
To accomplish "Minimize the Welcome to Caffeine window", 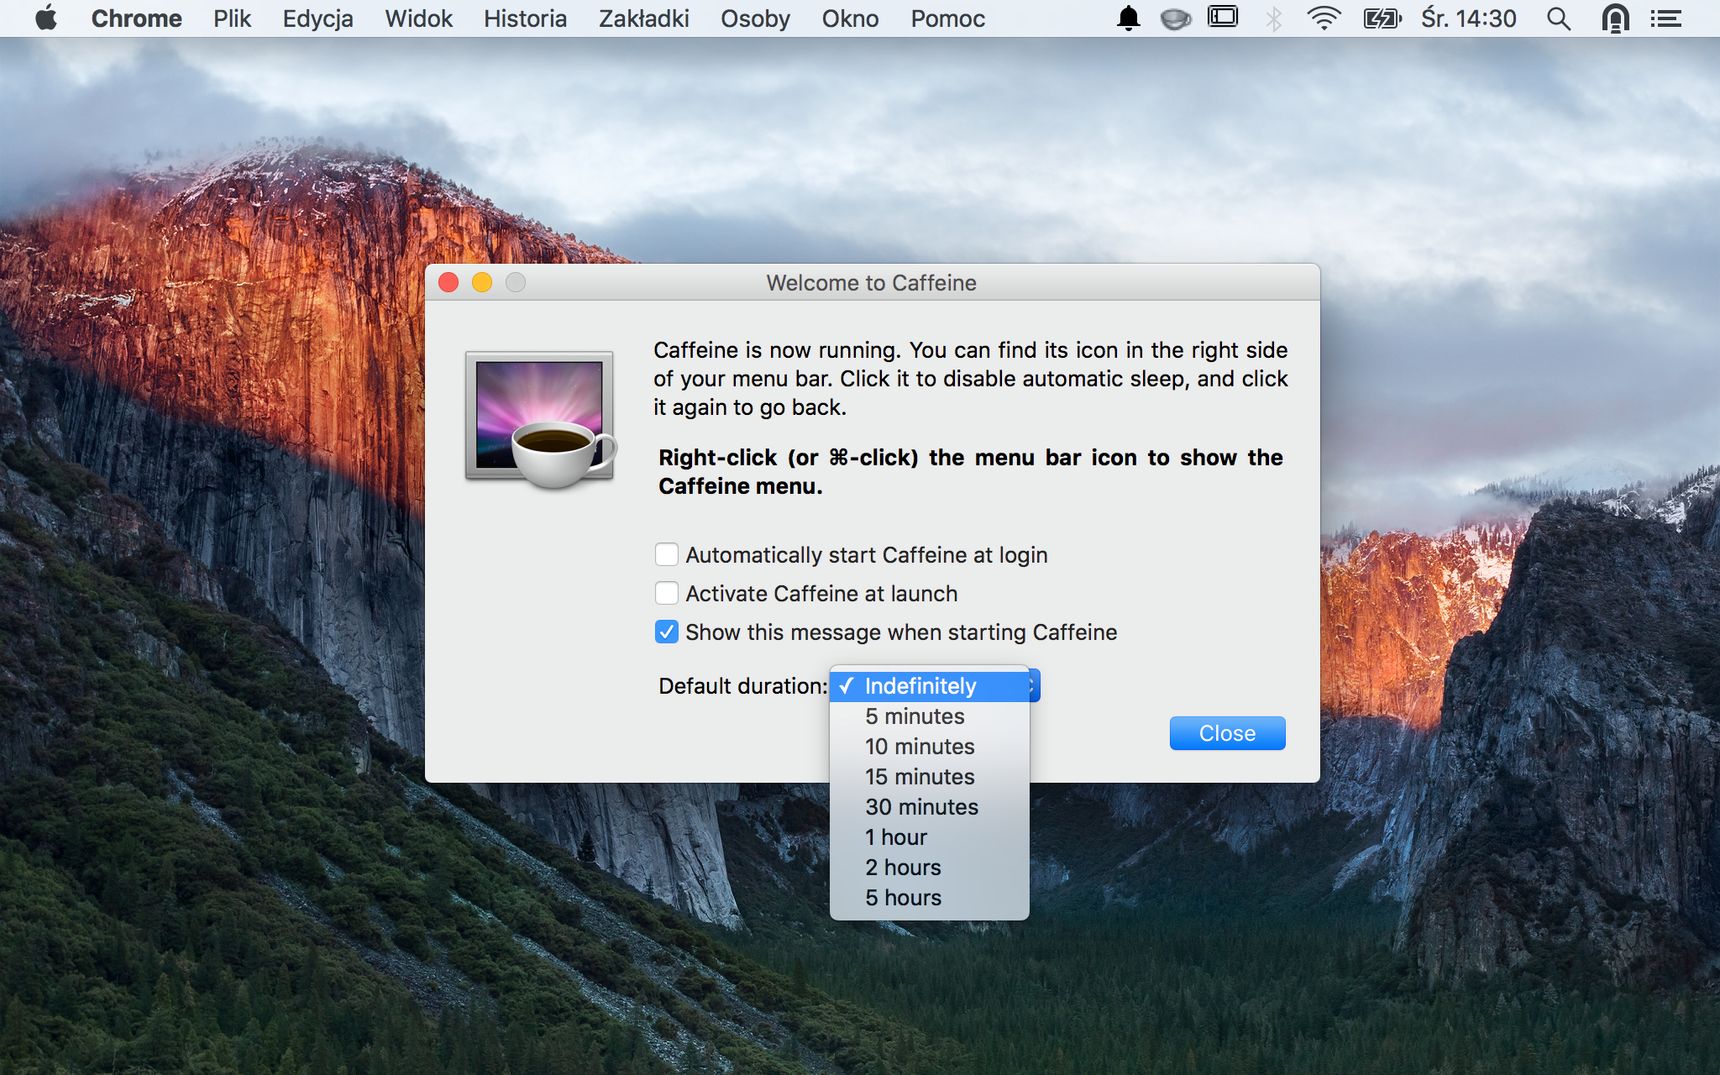I will point(482,283).
